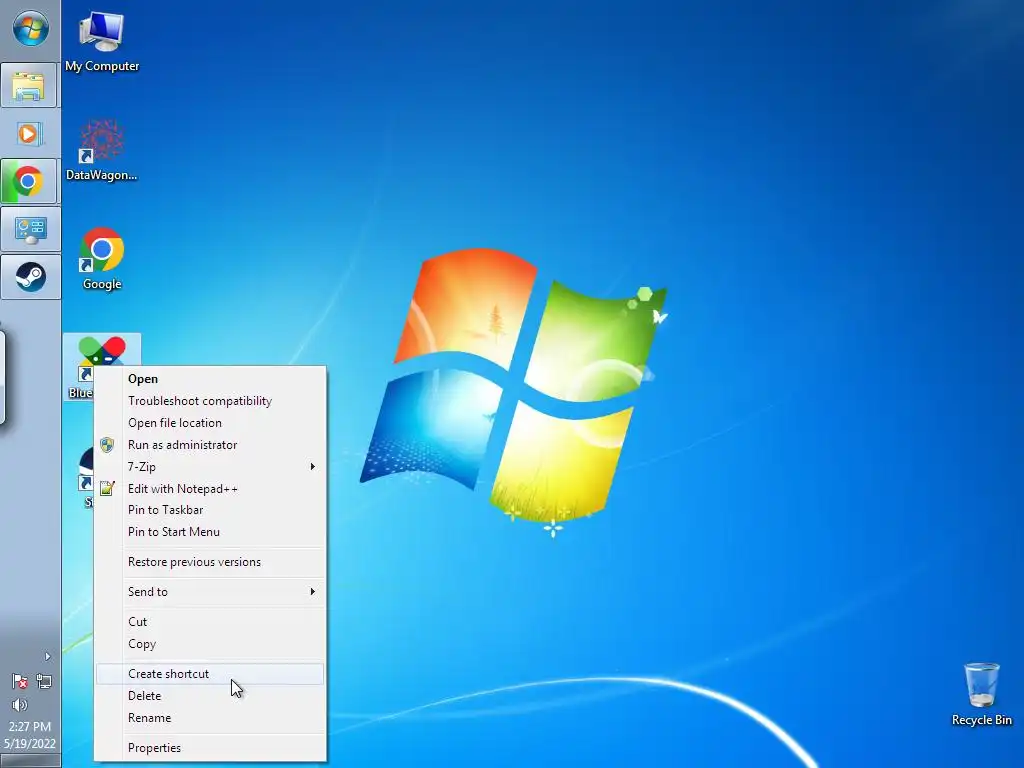This screenshot has height=768, width=1024.
Task: Open the clock showing 2:27 PM
Action: pyautogui.click(x=30, y=735)
